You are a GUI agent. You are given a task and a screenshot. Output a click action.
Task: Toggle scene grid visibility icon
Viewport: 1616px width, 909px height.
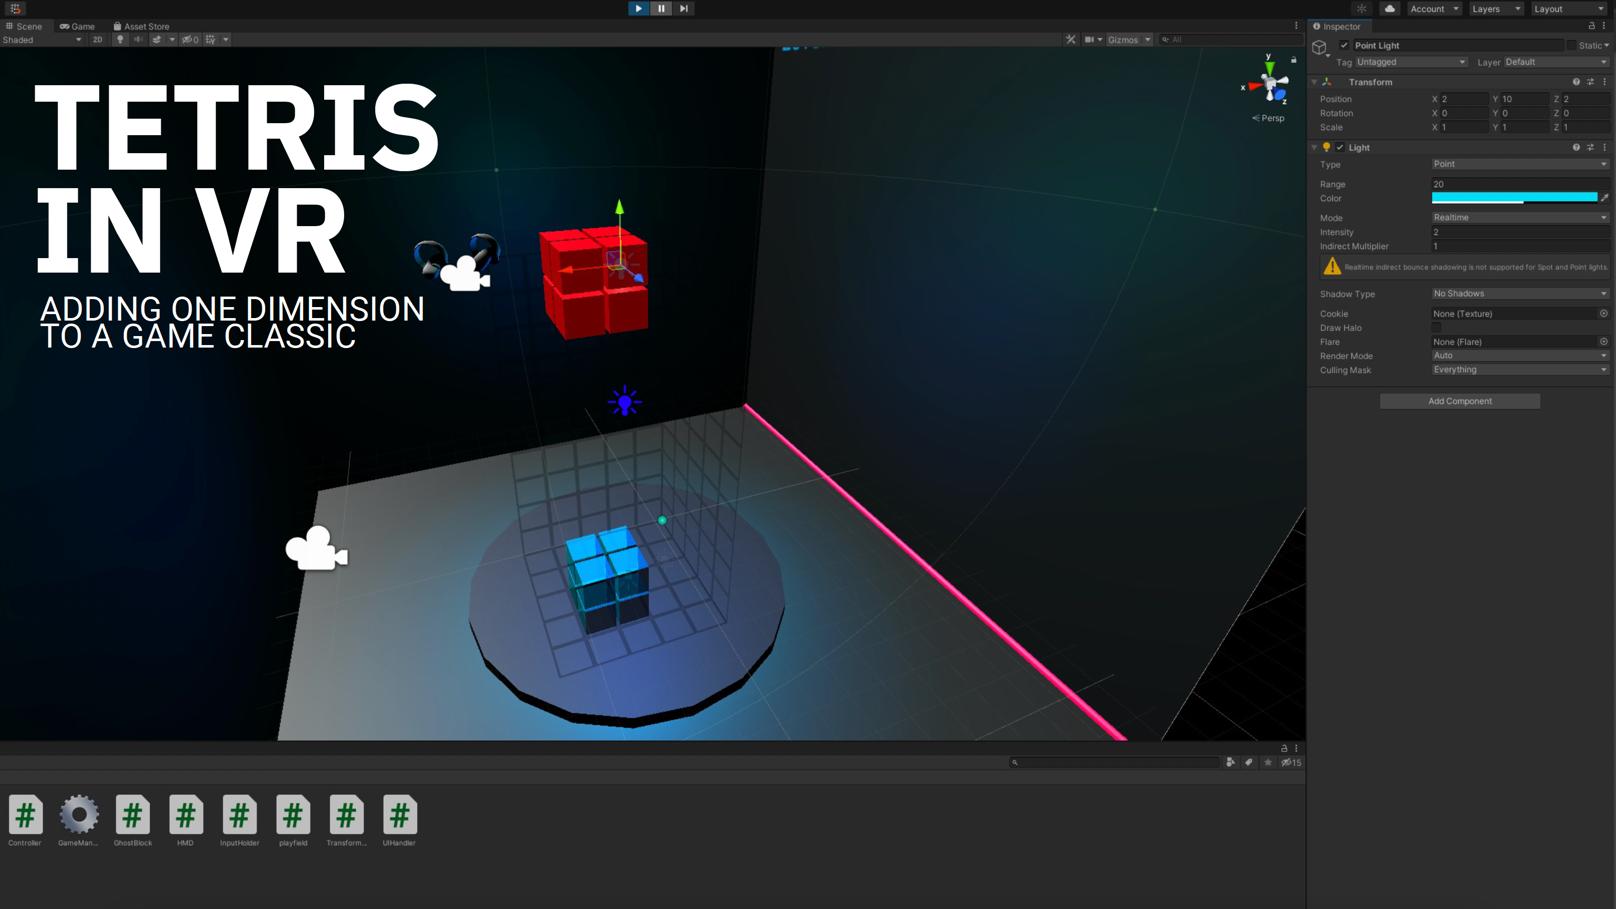211,40
